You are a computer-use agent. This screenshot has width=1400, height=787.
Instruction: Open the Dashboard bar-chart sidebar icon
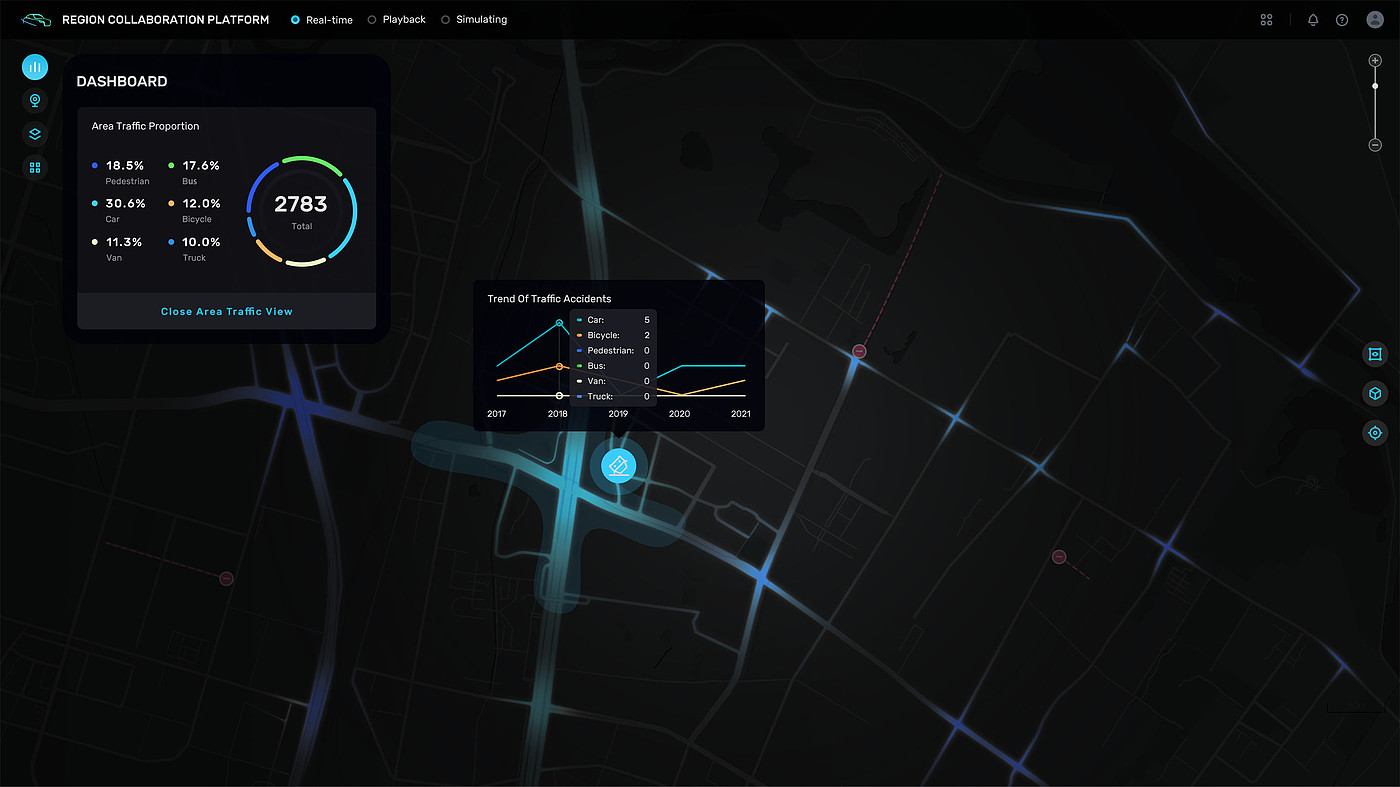tap(35, 67)
